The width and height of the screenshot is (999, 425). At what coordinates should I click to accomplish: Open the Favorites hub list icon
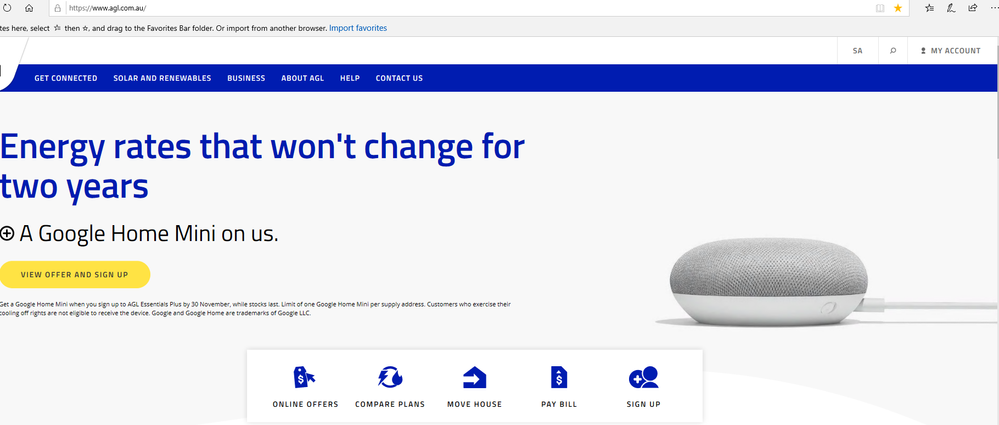[929, 8]
